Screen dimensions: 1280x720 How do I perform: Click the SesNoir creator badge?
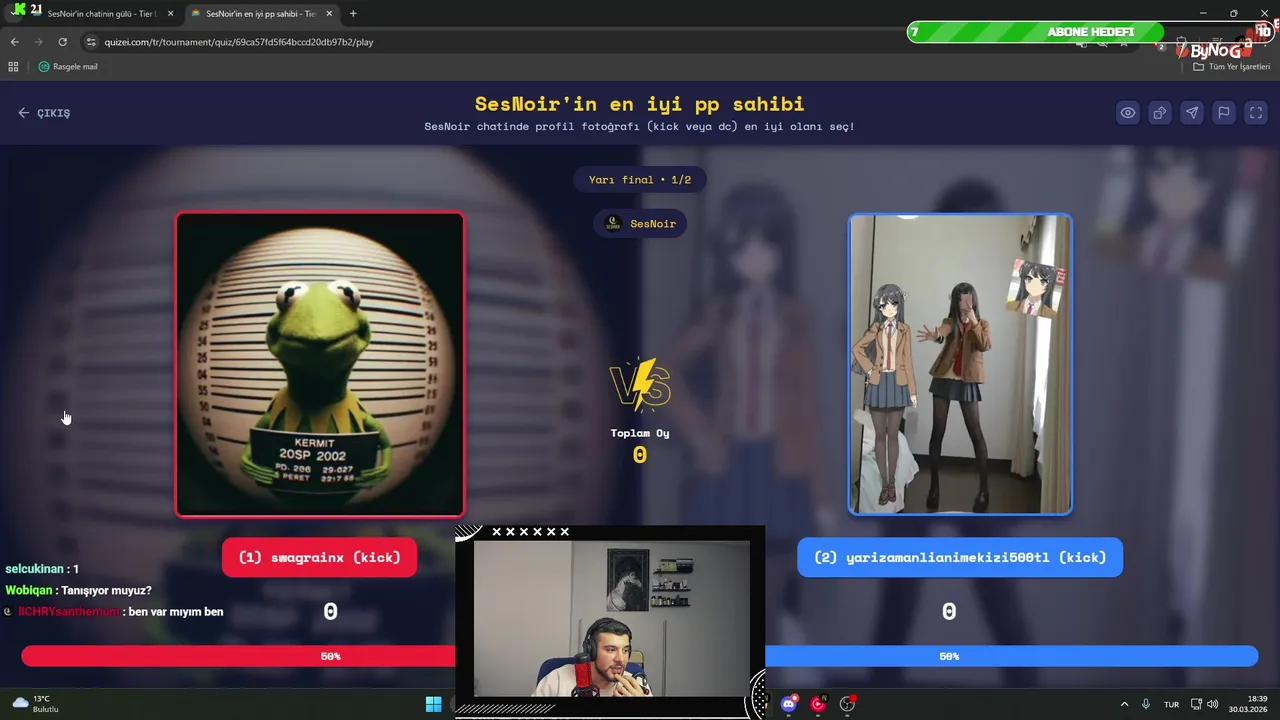tap(640, 224)
